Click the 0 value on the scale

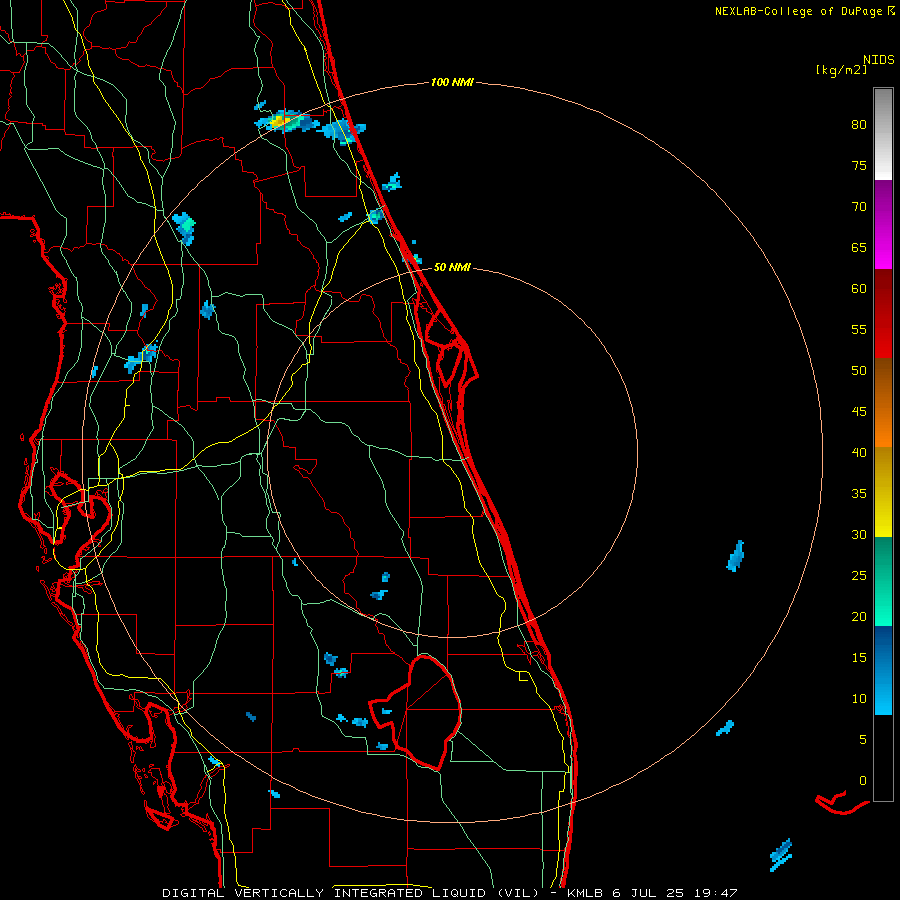pyautogui.click(x=863, y=781)
